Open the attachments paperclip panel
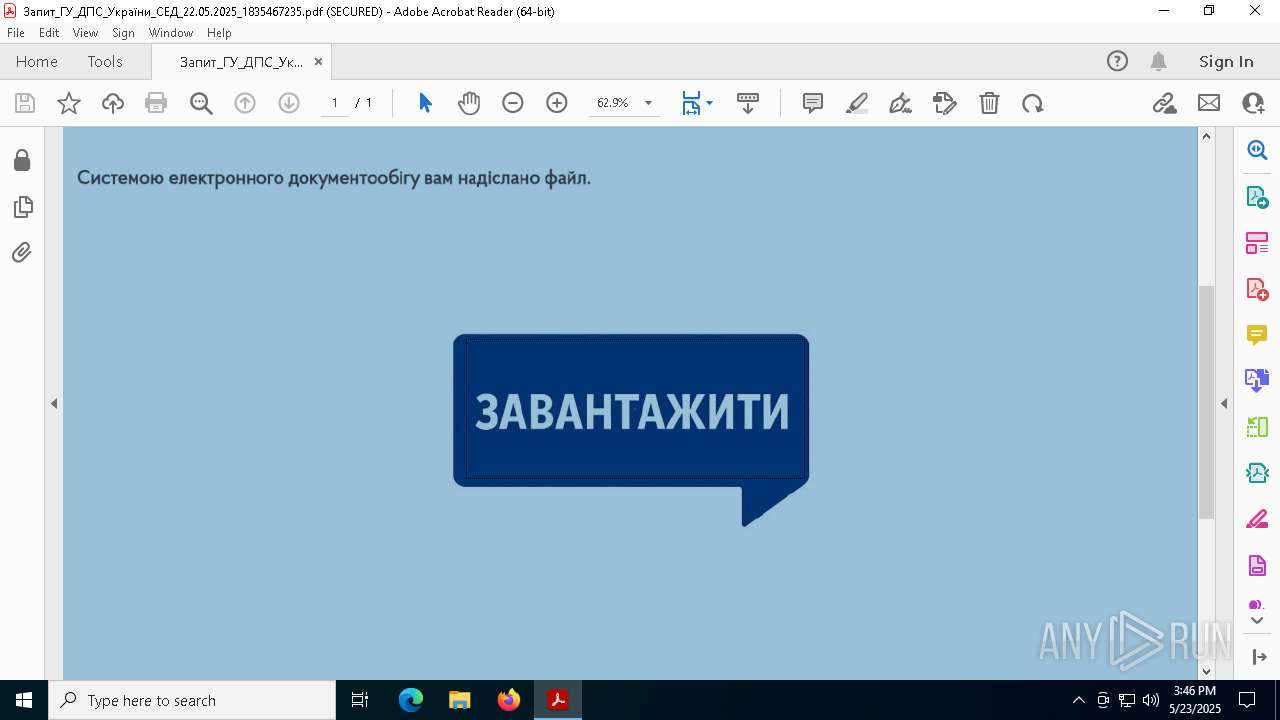Viewport: 1280px width, 720px height. [22, 253]
